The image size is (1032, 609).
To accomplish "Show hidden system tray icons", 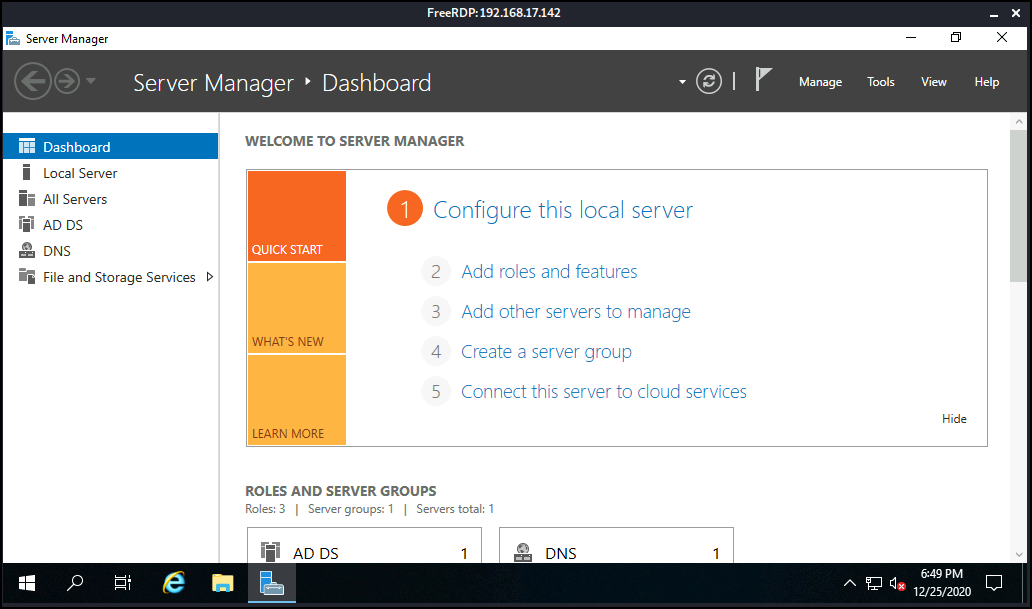I will tap(850, 583).
